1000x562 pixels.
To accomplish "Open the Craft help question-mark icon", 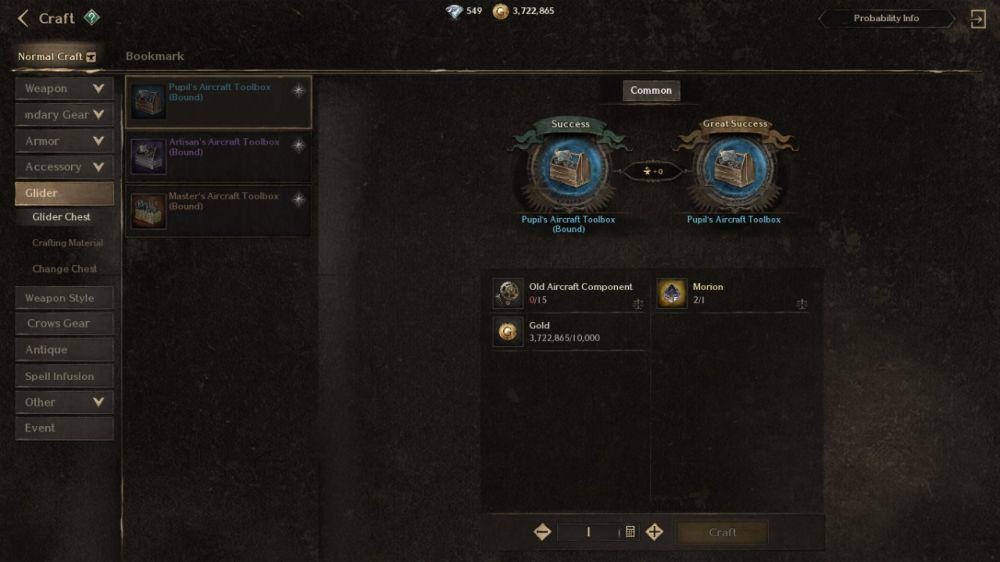I will coord(92,17).
